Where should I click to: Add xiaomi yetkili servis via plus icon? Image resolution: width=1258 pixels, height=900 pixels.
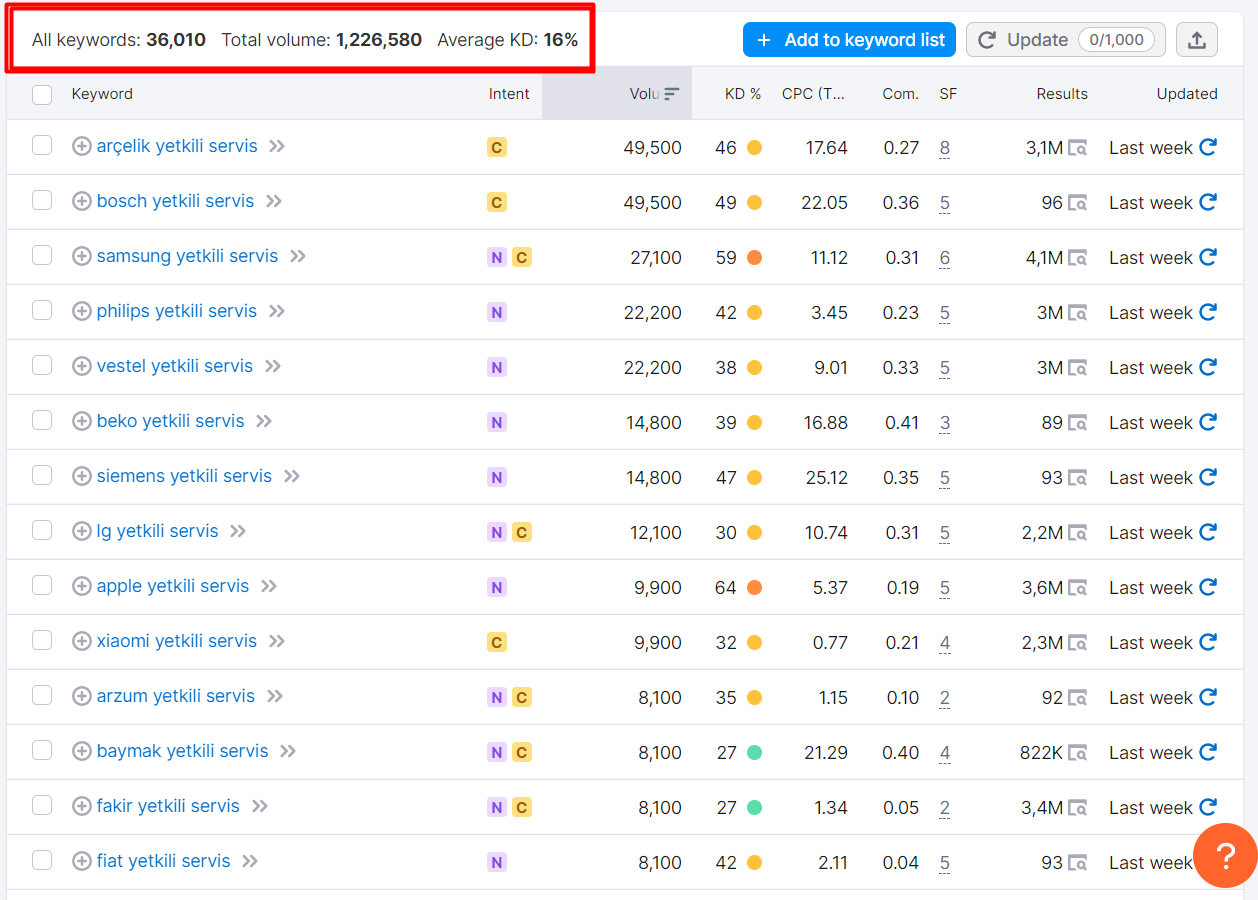[x=82, y=641]
